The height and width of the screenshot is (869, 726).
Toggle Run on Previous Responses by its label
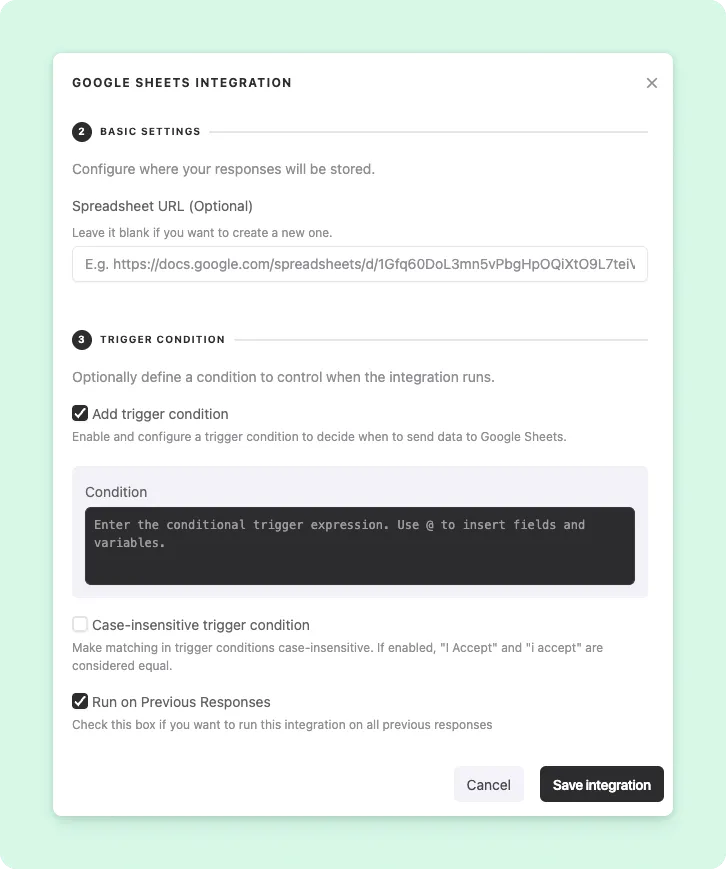[180, 701]
